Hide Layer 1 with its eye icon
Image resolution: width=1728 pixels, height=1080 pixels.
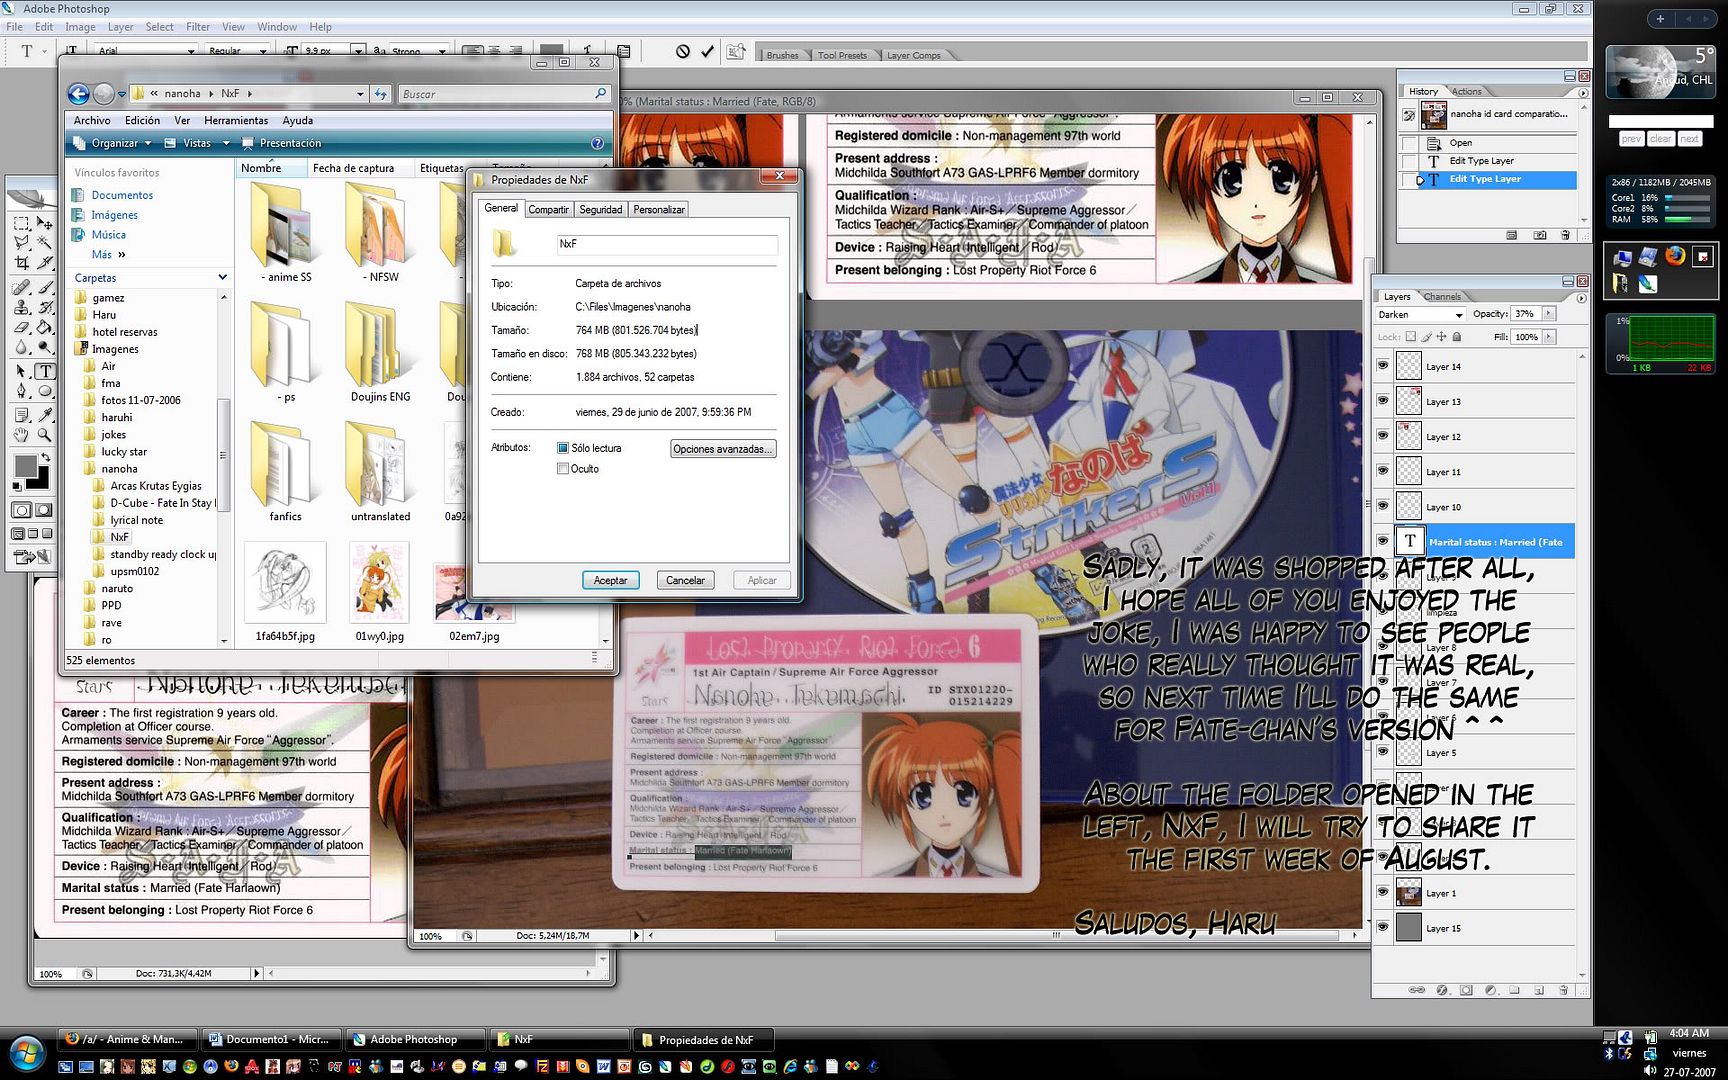click(1383, 892)
